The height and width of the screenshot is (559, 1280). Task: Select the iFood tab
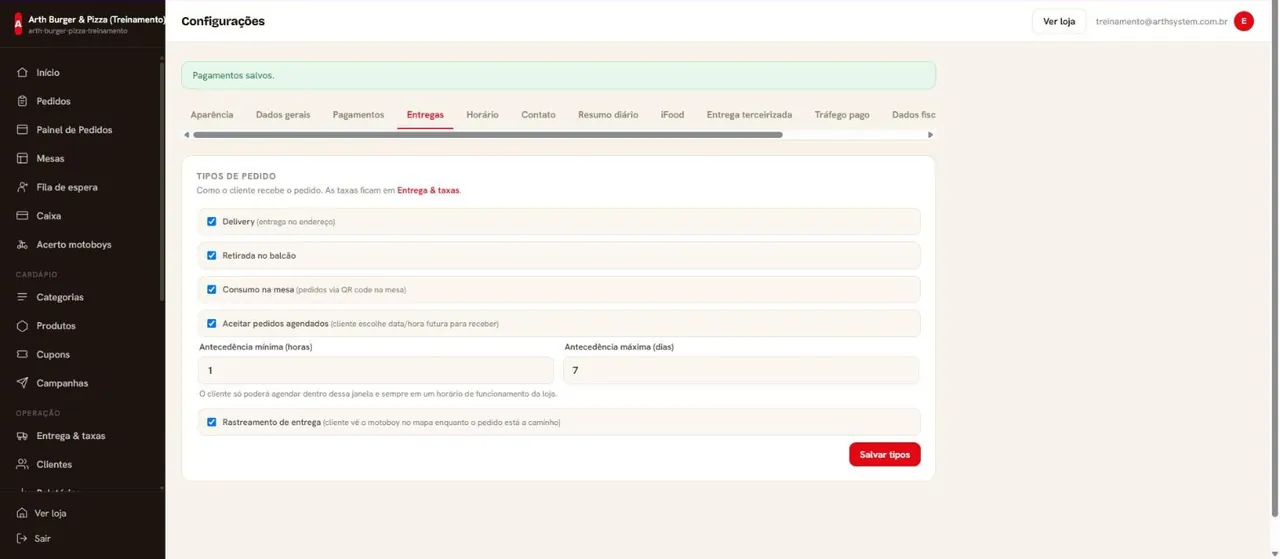point(673,115)
